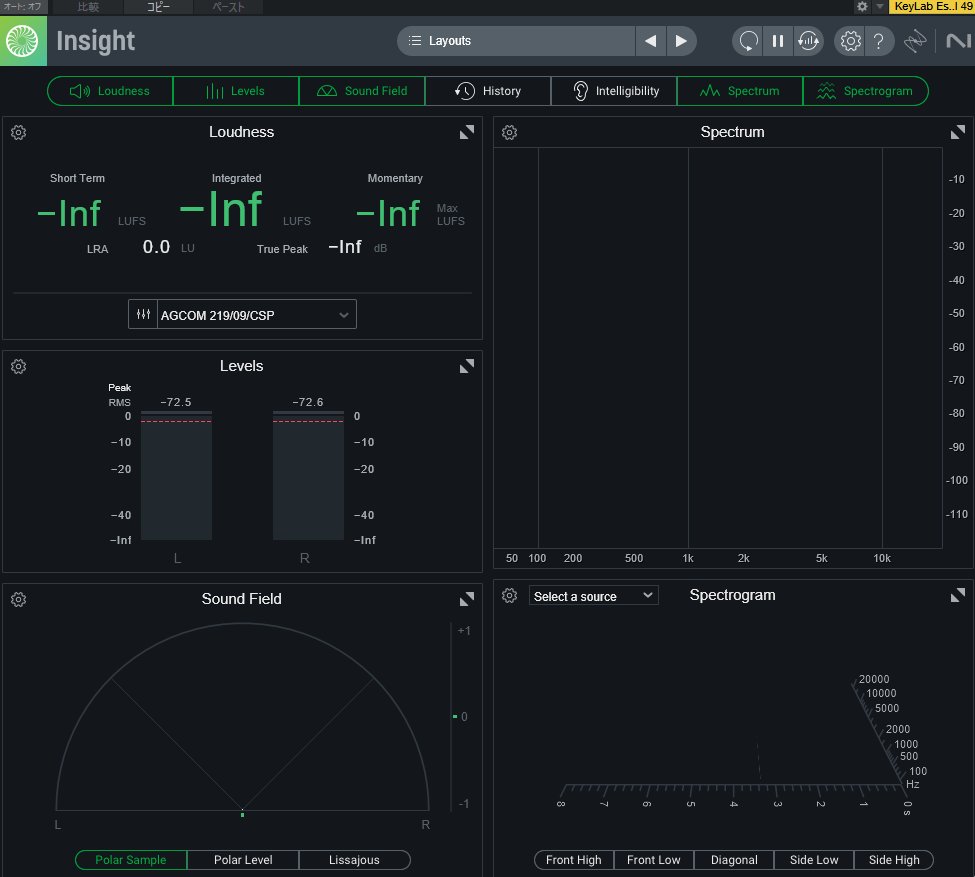
Task: Expand the Levels panel to full view
Action: [x=466, y=366]
